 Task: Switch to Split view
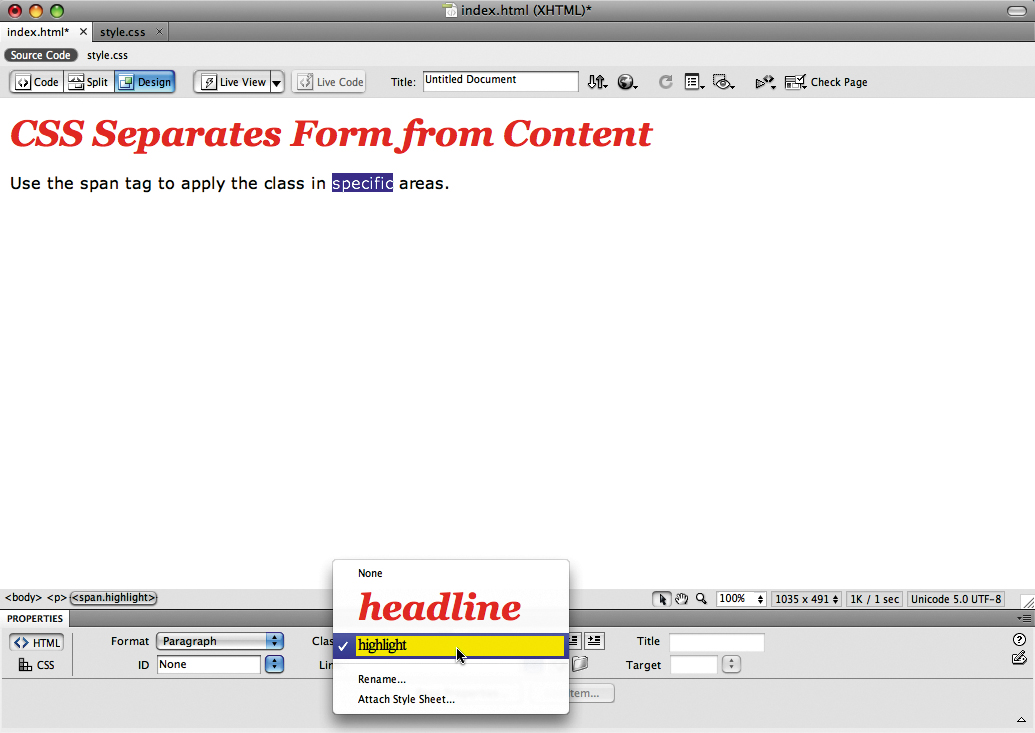(88, 81)
